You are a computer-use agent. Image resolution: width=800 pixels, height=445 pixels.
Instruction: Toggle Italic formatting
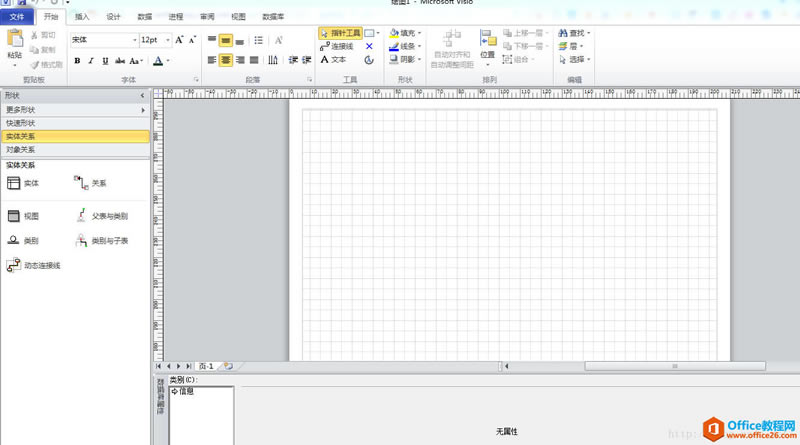point(91,61)
